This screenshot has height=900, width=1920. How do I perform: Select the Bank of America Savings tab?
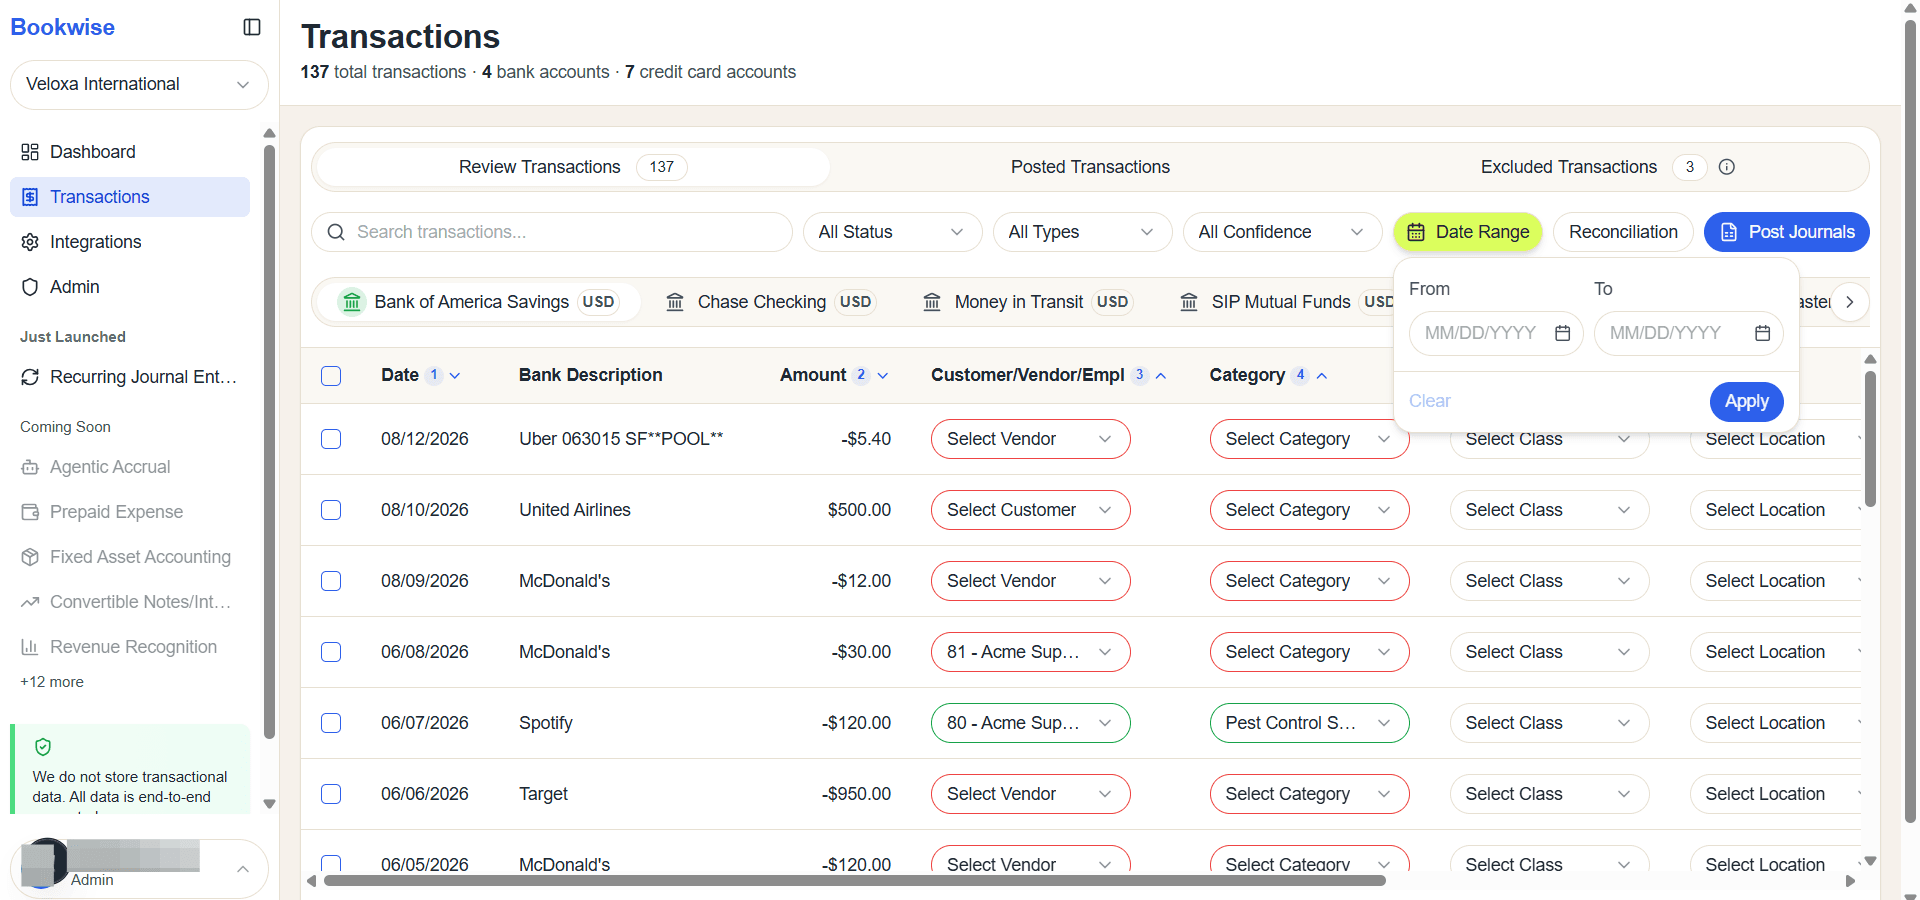click(479, 302)
